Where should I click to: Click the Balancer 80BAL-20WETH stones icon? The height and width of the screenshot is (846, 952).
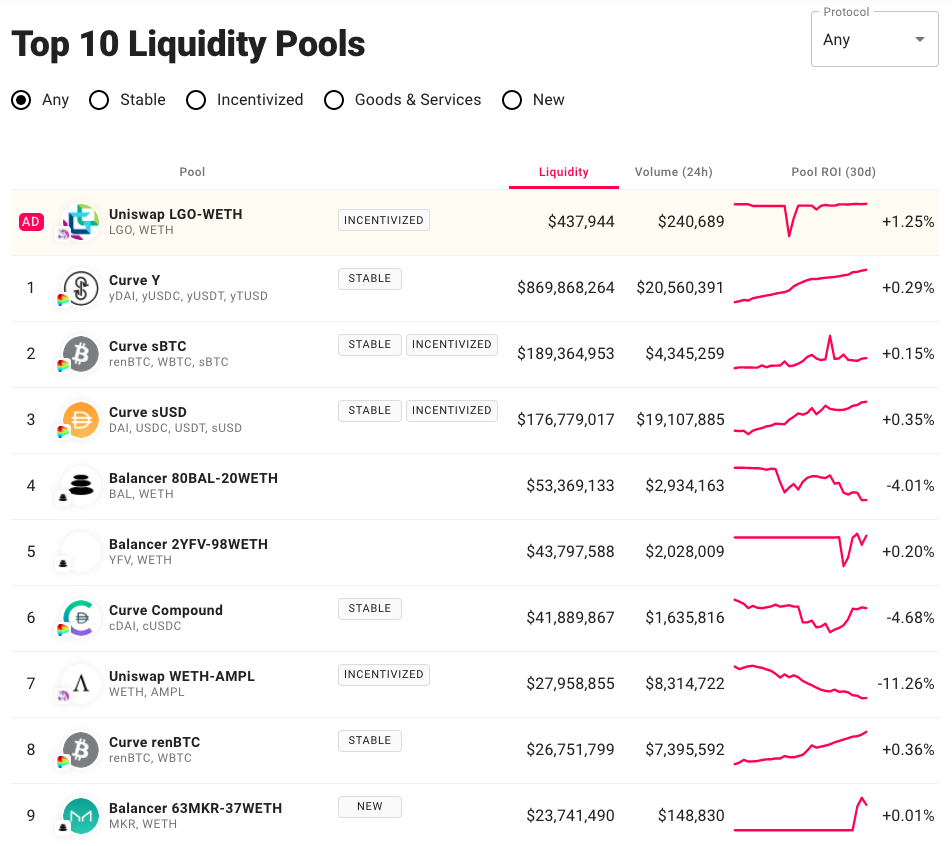tap(81, 486)
